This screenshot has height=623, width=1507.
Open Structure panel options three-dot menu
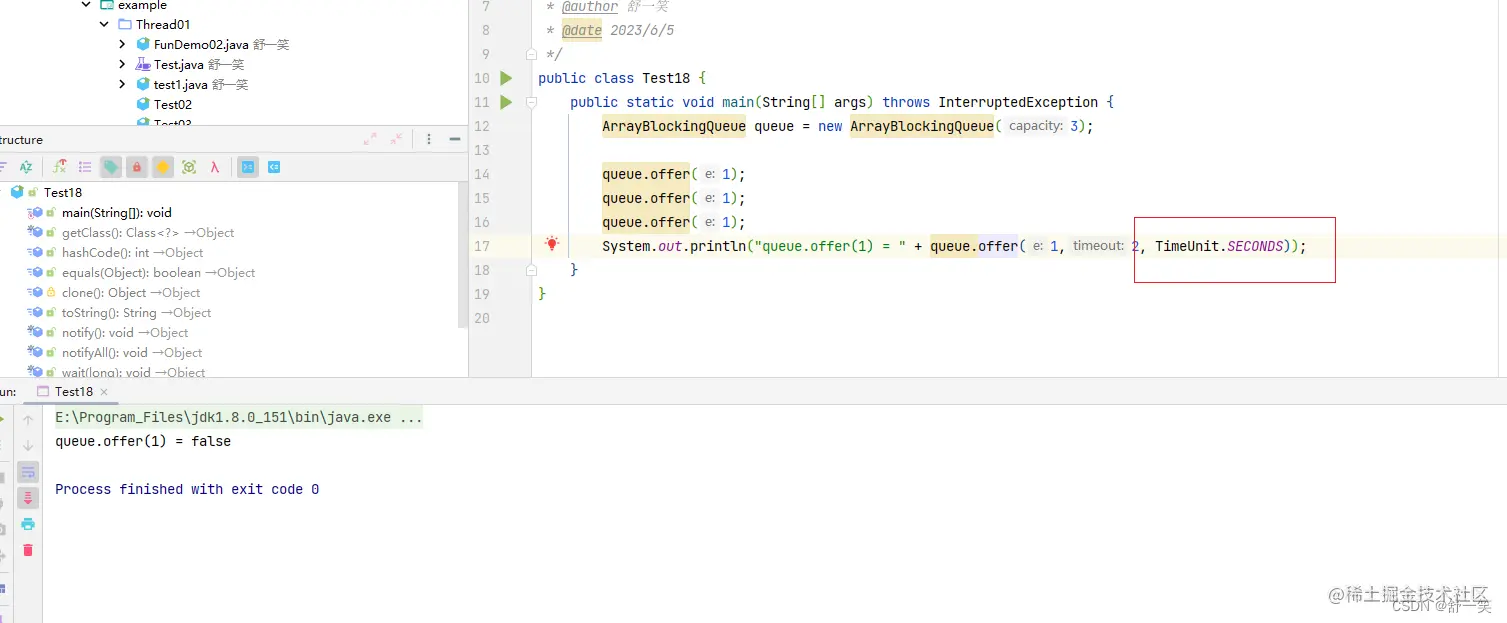click(429, 140)
